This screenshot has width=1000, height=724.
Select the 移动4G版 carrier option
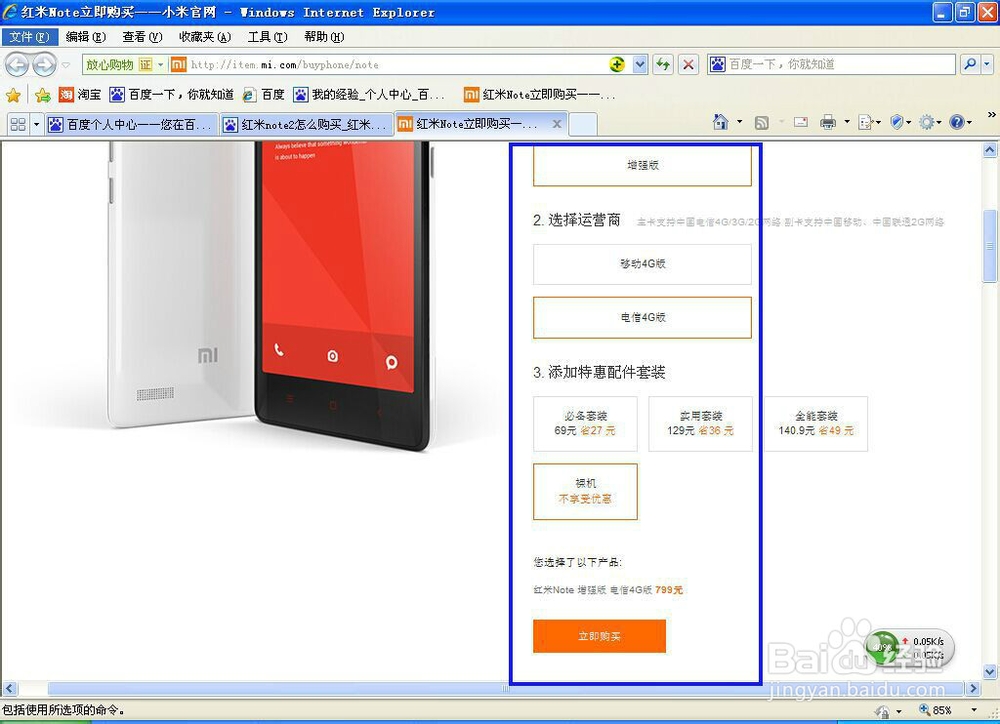[642, 264]
